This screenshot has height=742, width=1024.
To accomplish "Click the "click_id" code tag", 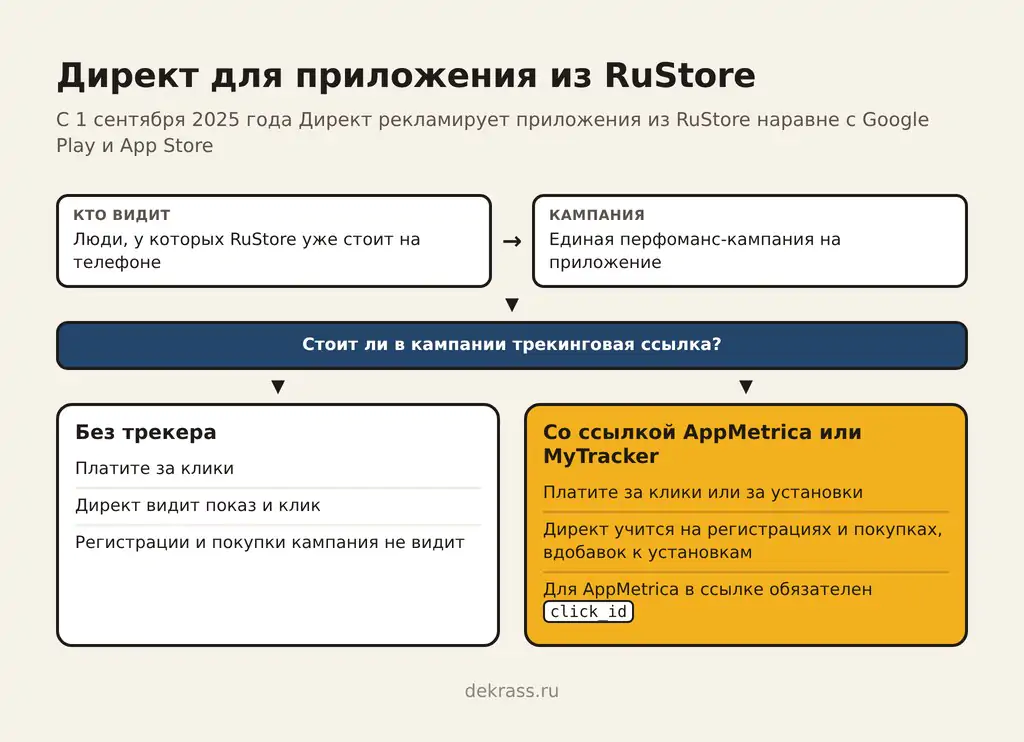I will point(588,612).
